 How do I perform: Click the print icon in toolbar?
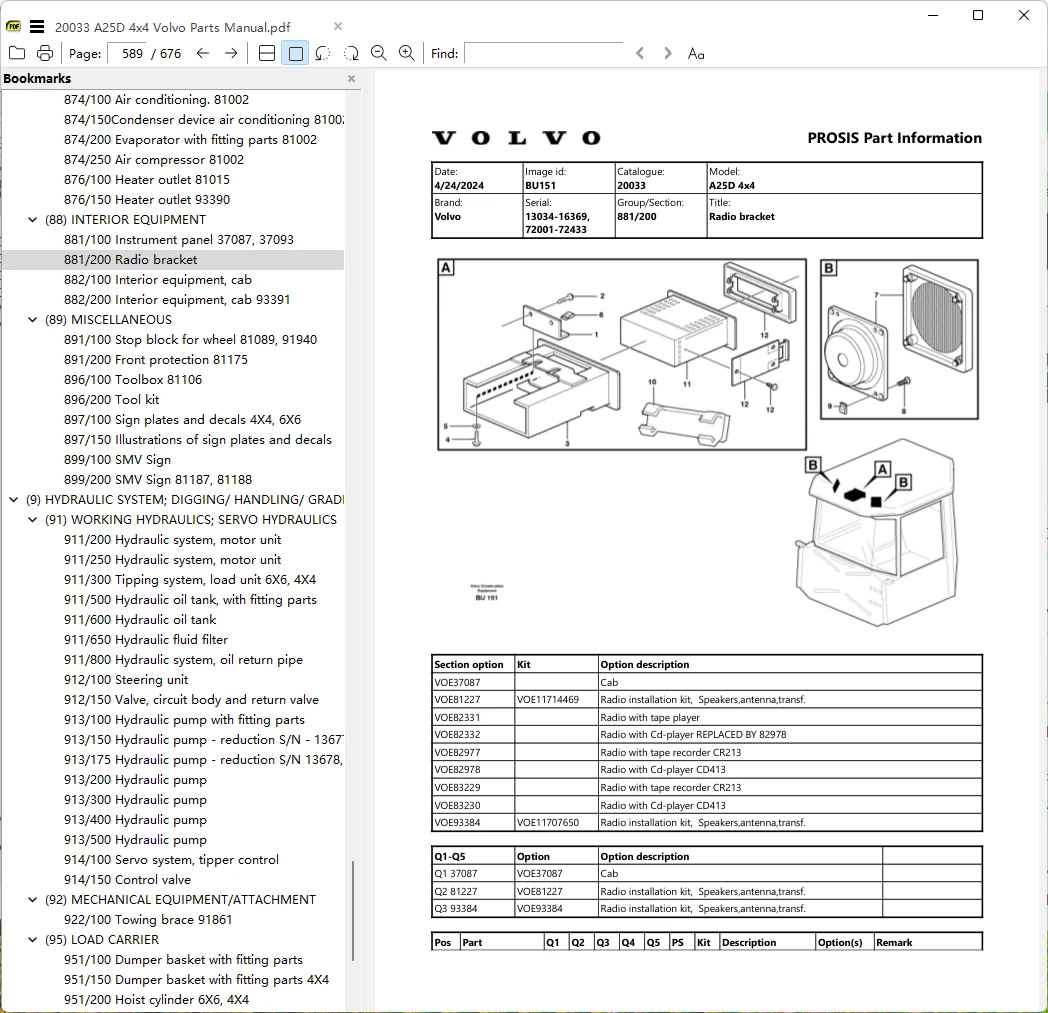[x=45, y=53]
